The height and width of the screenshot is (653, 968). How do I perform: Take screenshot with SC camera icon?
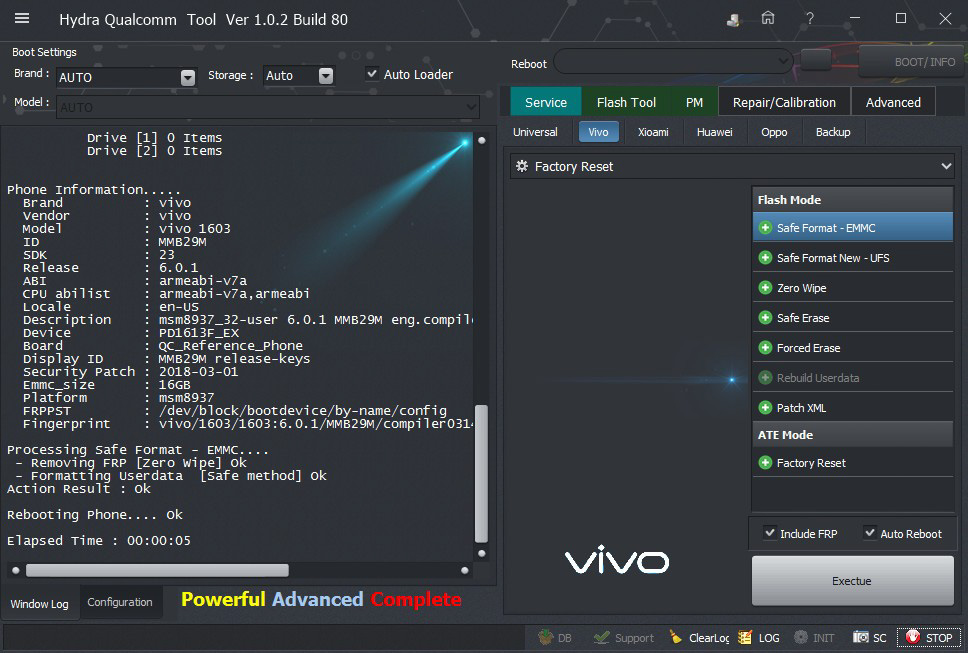click(x=861, y=637)
